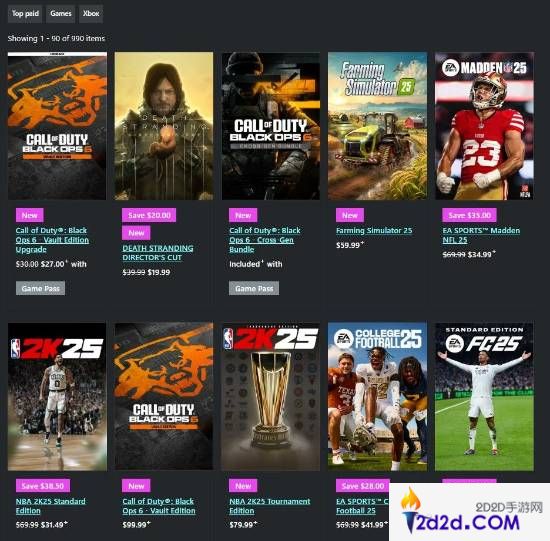Open Madden NFL 25 cover image
This screenshot has width=550, height=541.
[x=484, y=126]
